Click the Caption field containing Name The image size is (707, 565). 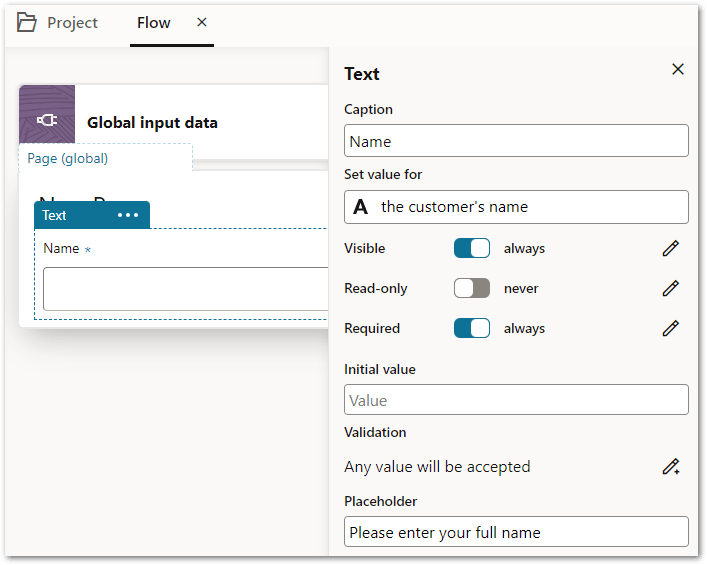(516, 141)
